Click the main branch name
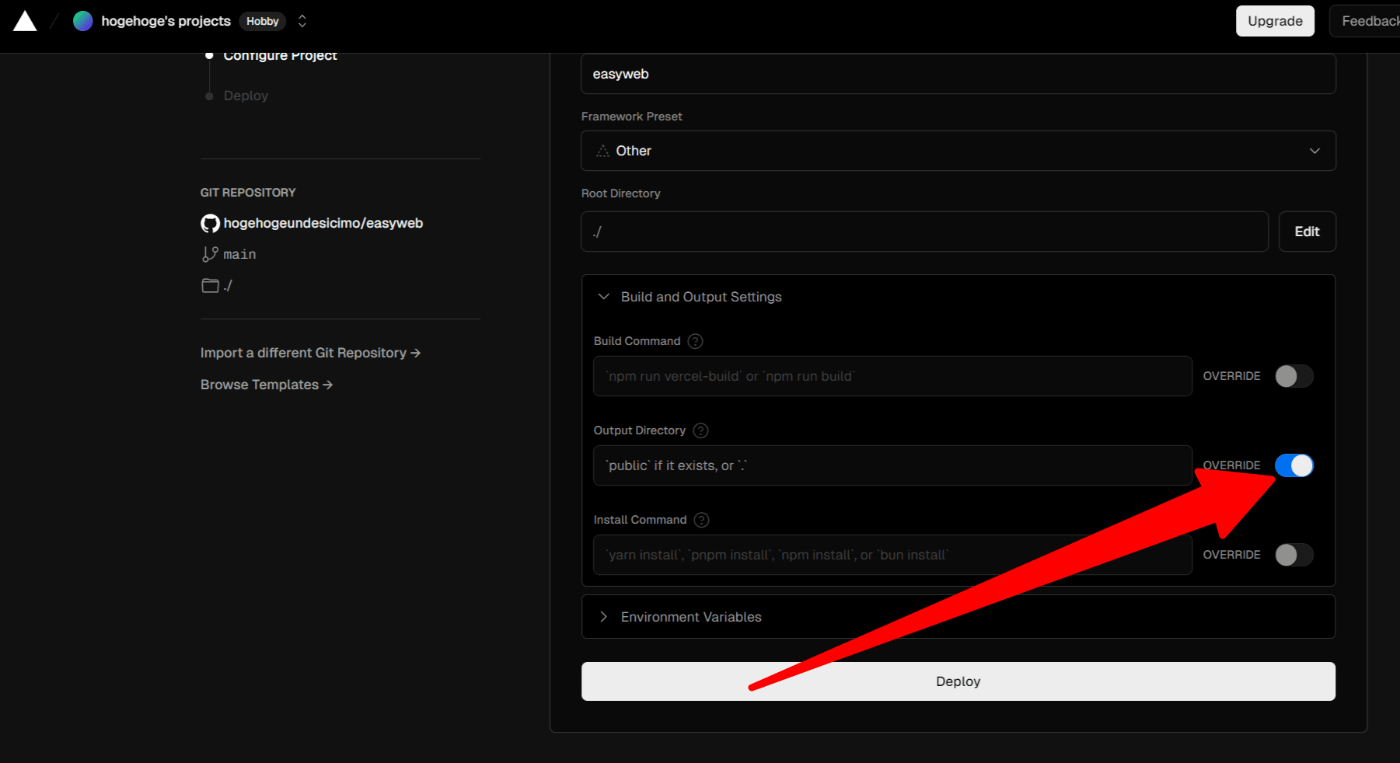The height and width of the screenshot is (763, 1400). [240, 254]
